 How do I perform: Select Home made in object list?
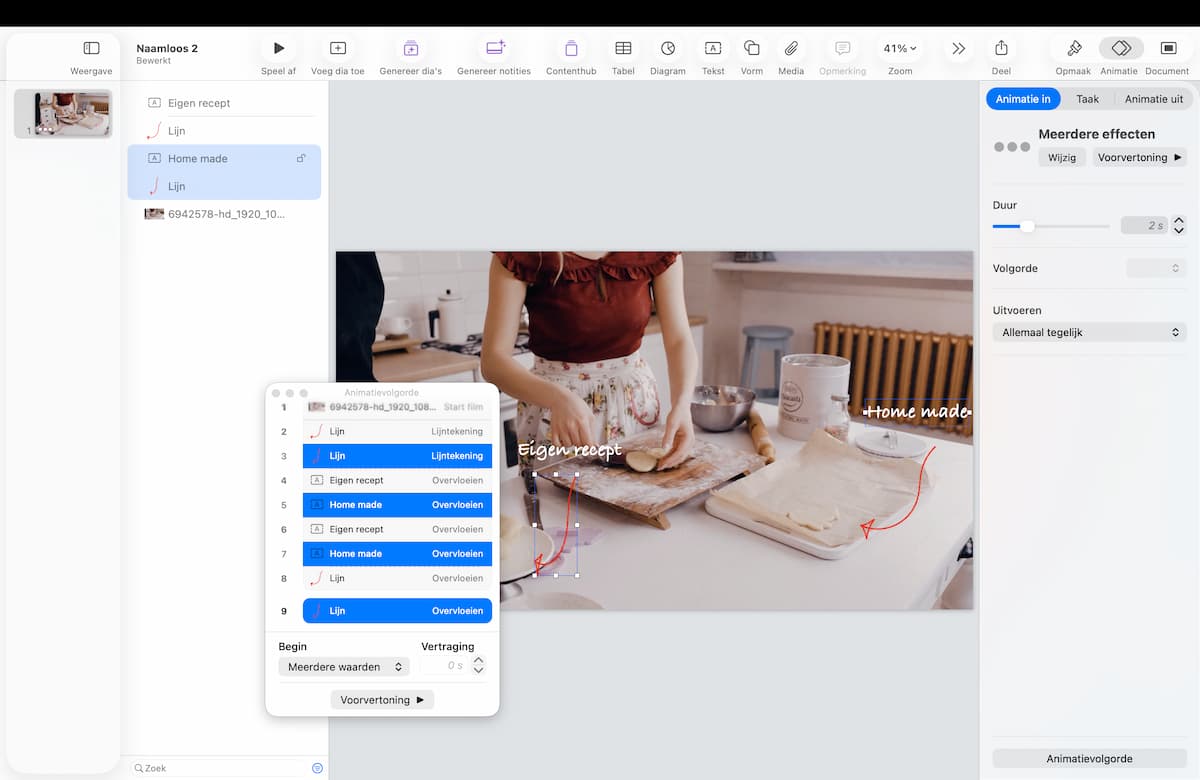click(x=224, y=158)
